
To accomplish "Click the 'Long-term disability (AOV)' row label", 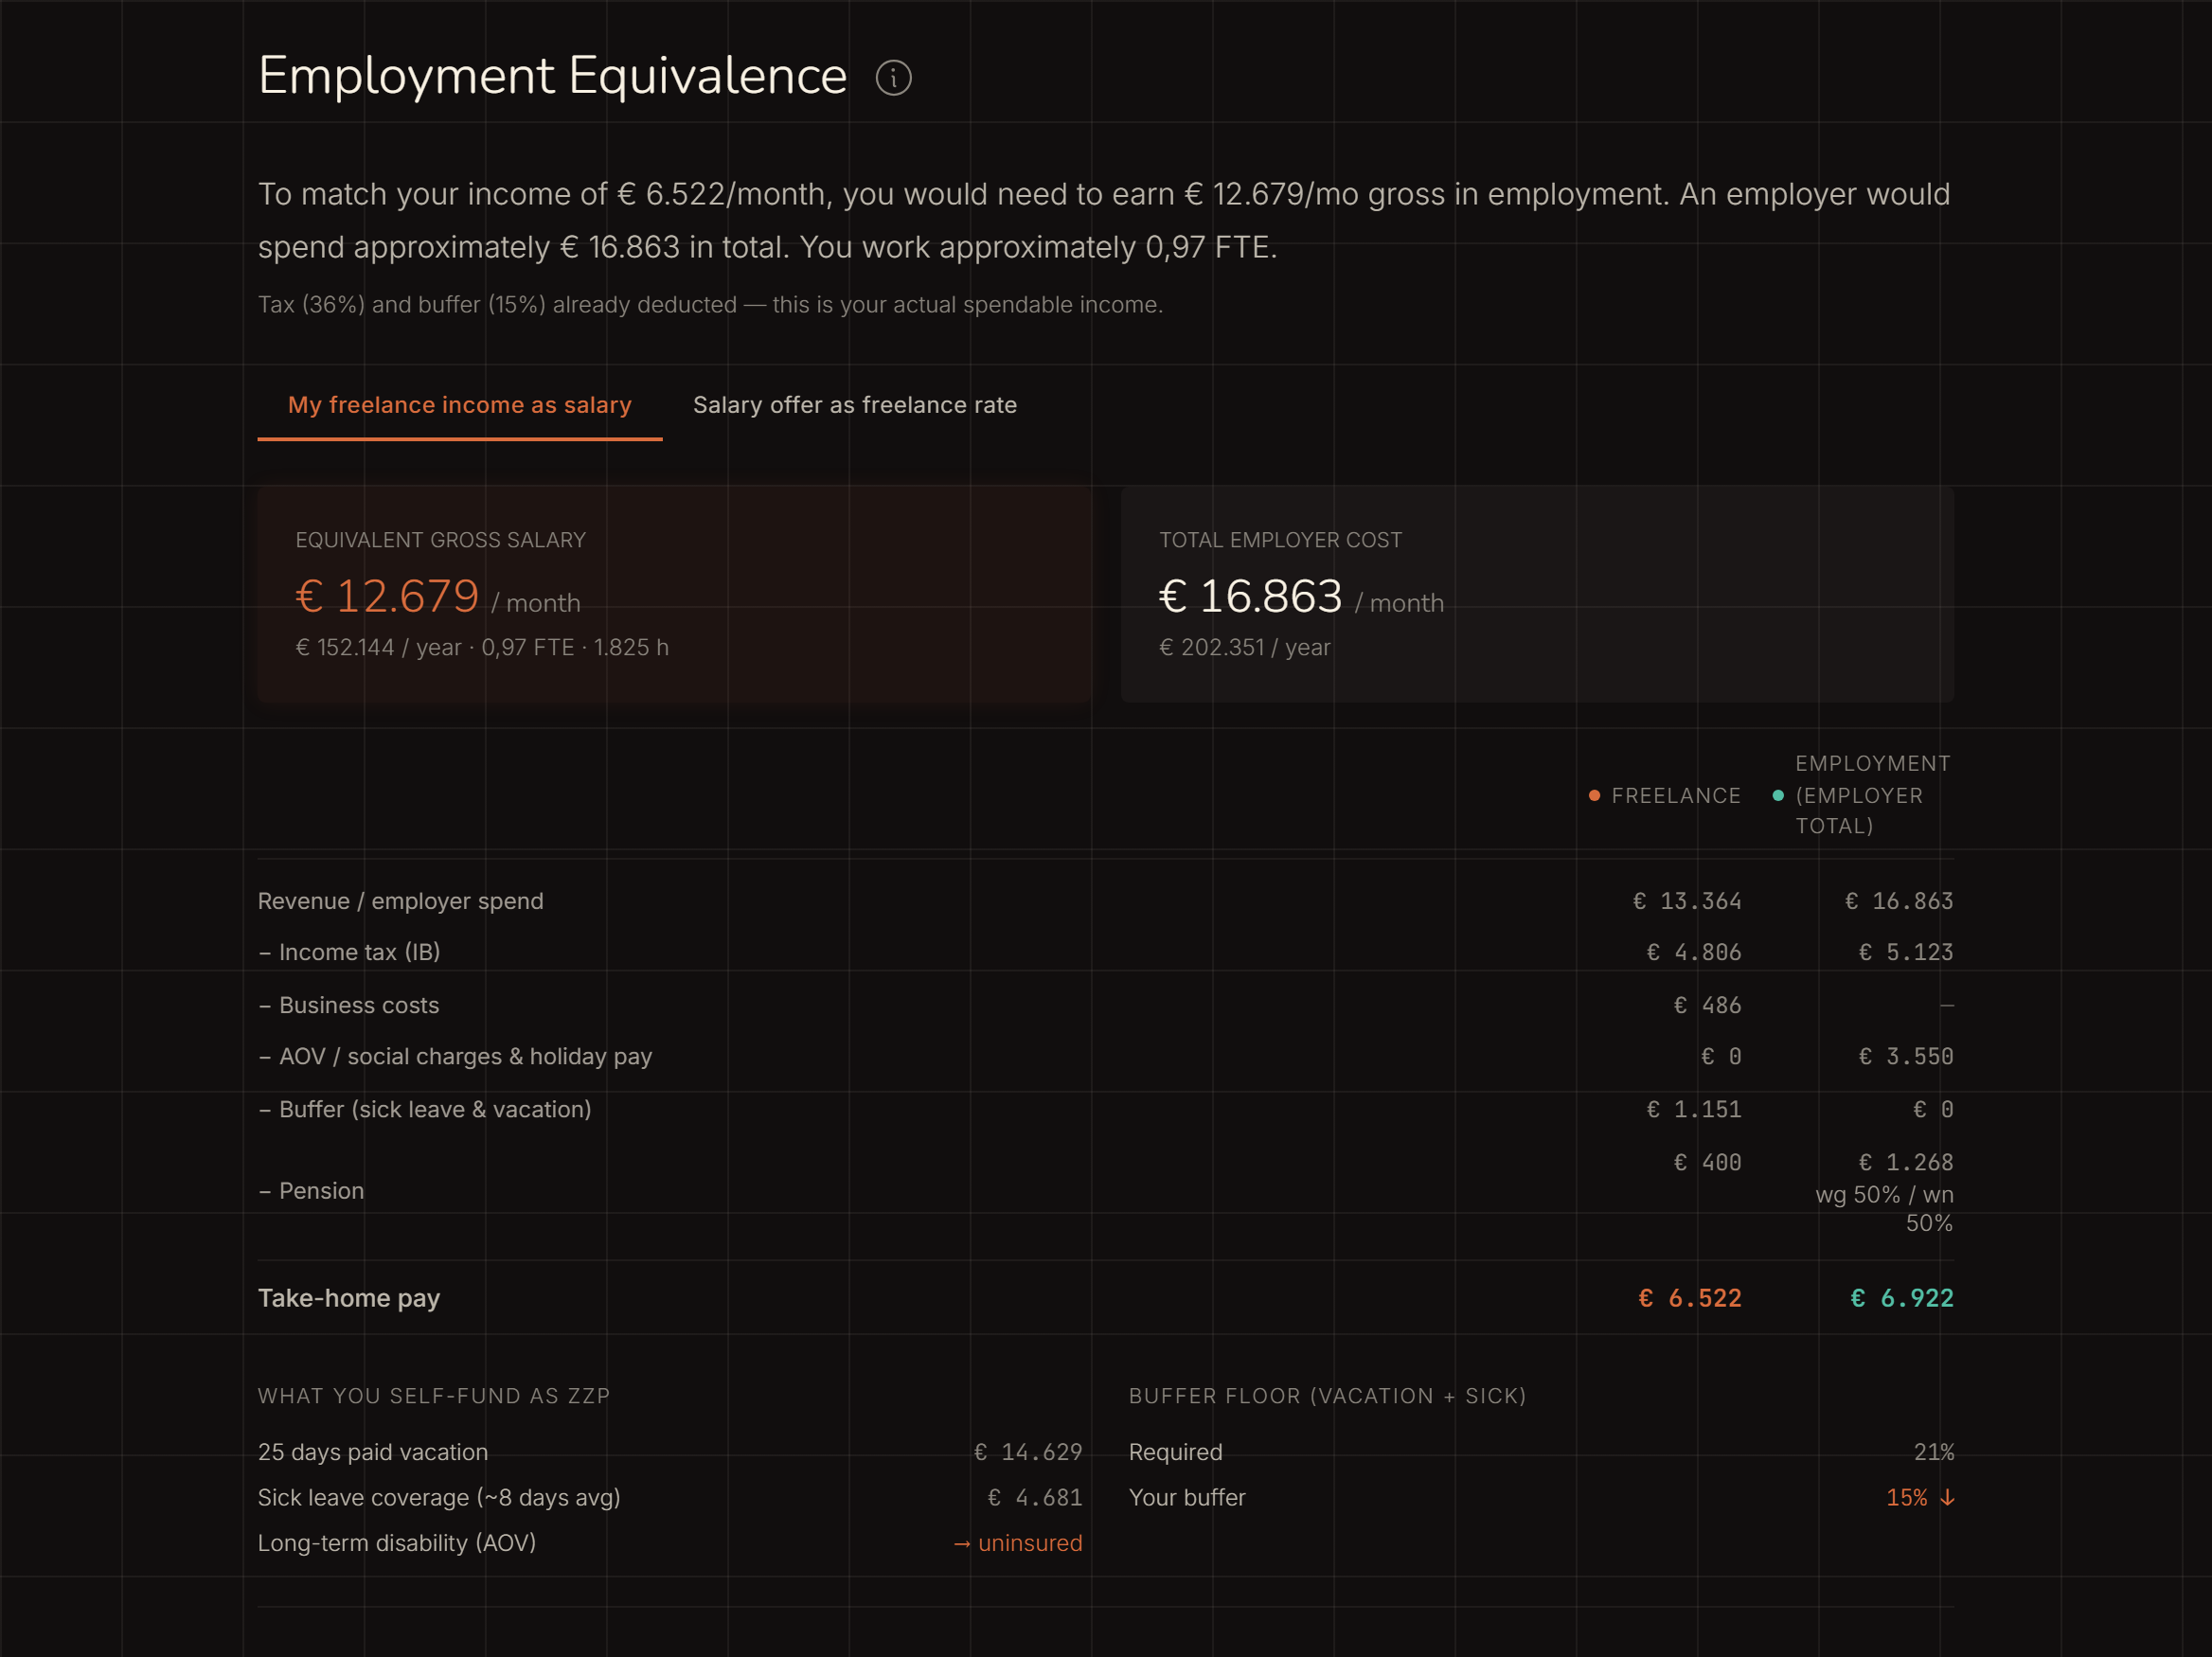I will (397, 1543).
